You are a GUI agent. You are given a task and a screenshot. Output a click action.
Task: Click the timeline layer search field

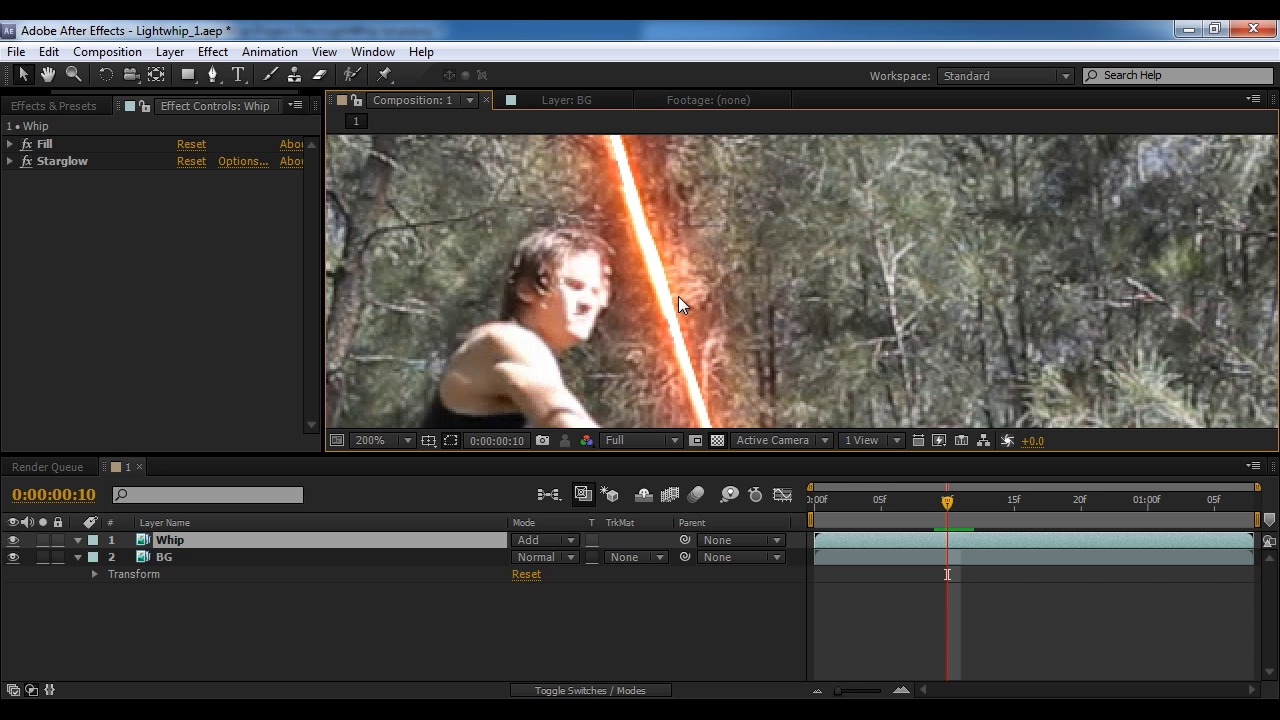click(x=208, y=495)
